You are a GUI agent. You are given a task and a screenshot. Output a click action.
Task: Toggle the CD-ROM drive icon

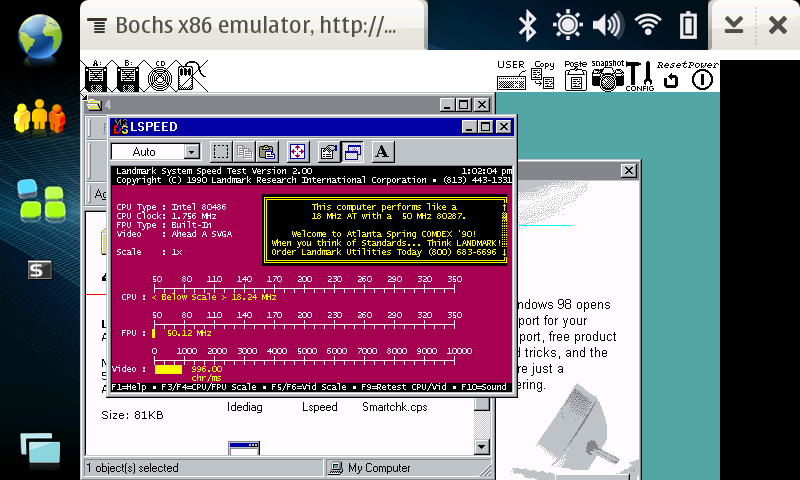pos(160,77)
